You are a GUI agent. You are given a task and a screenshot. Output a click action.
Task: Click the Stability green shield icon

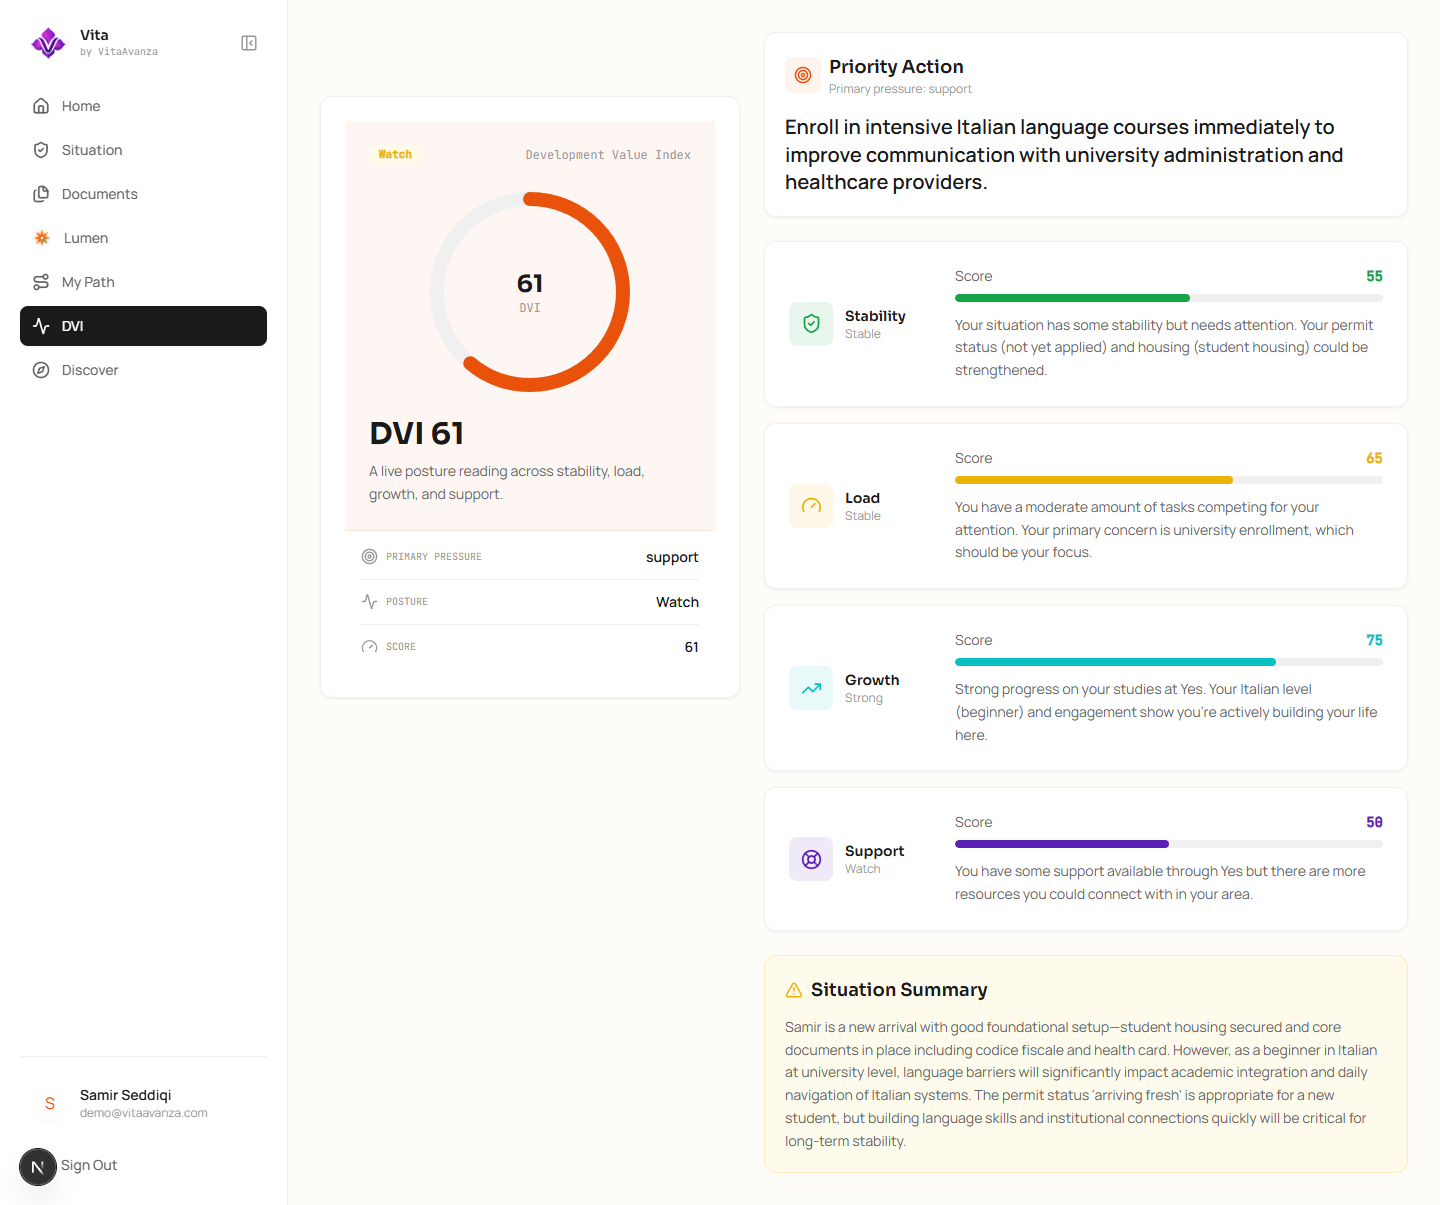(x=811, y=324)
